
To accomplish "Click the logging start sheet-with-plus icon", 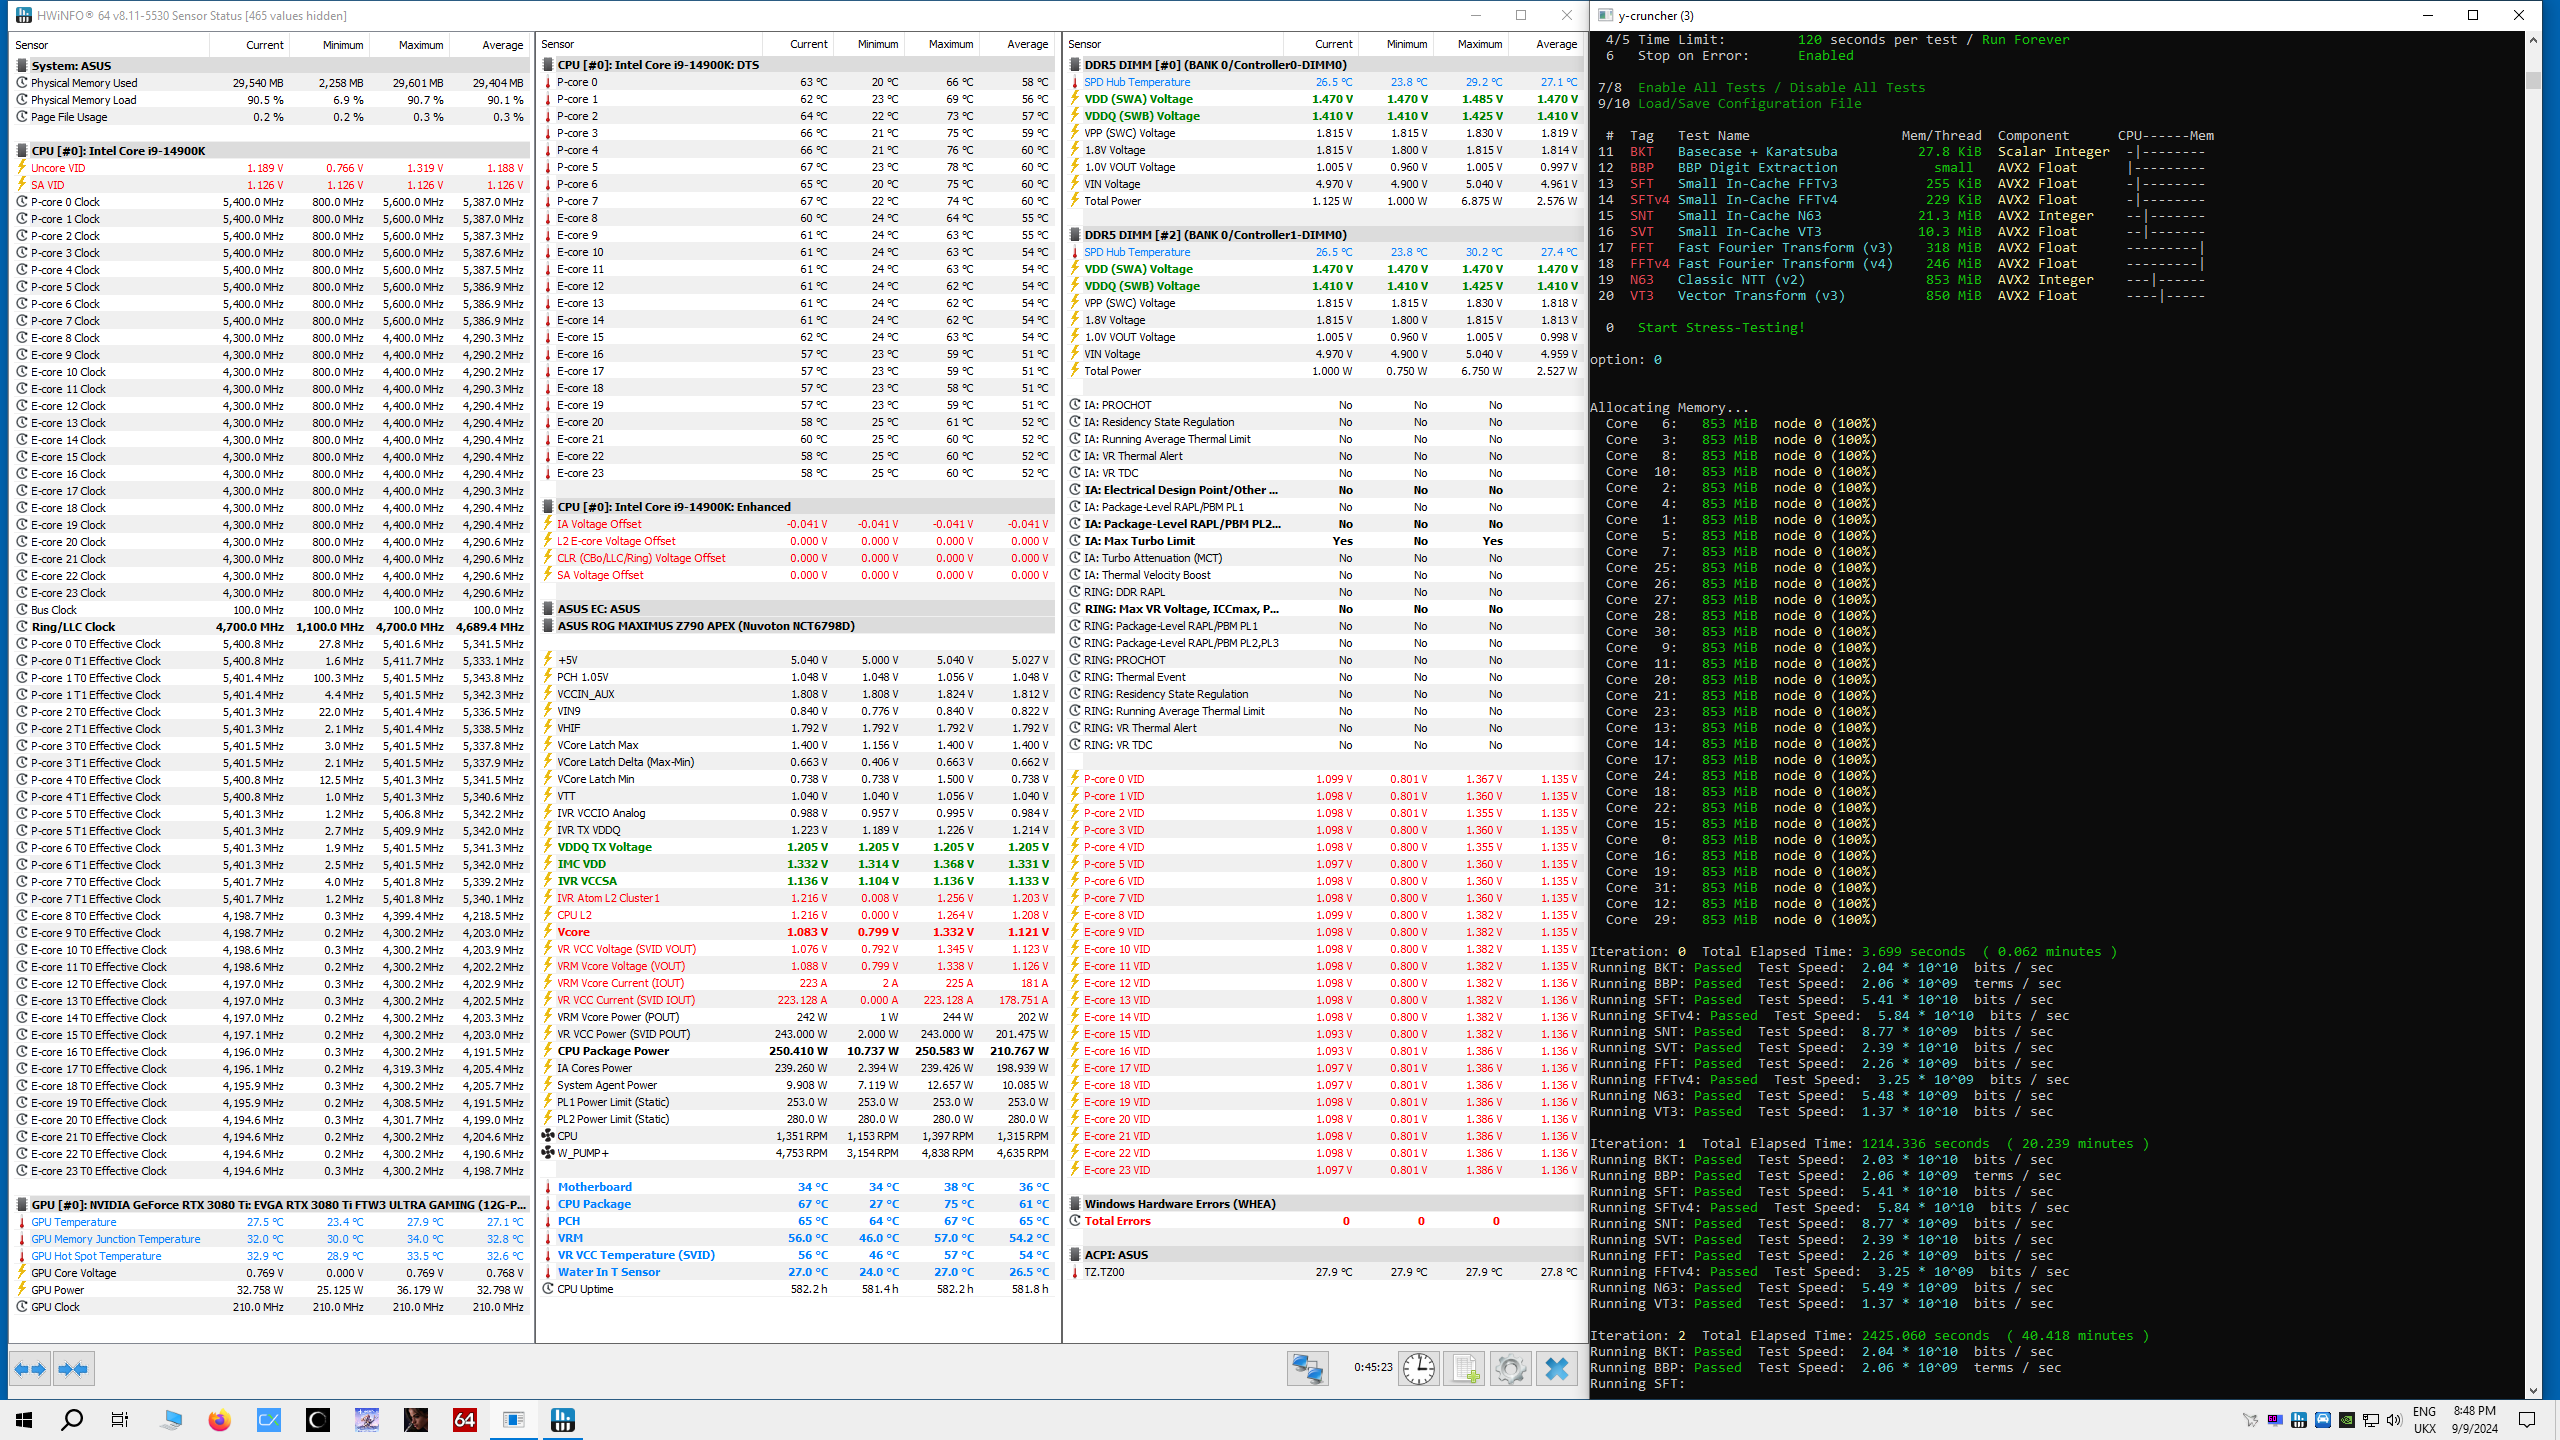I will (1464, 1368).
